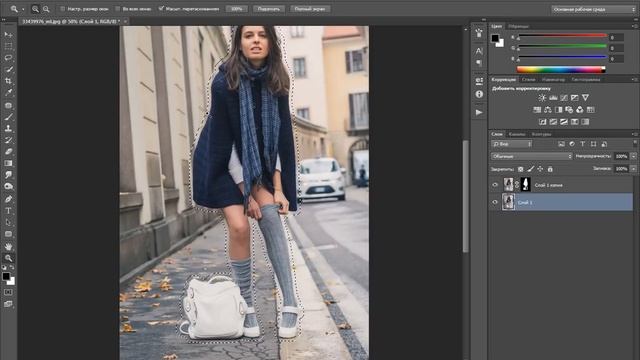Switch to the 'Стили' tab
Image resolution: width=640 pixels, height=360 pixels.
click(x=528, y=80)
